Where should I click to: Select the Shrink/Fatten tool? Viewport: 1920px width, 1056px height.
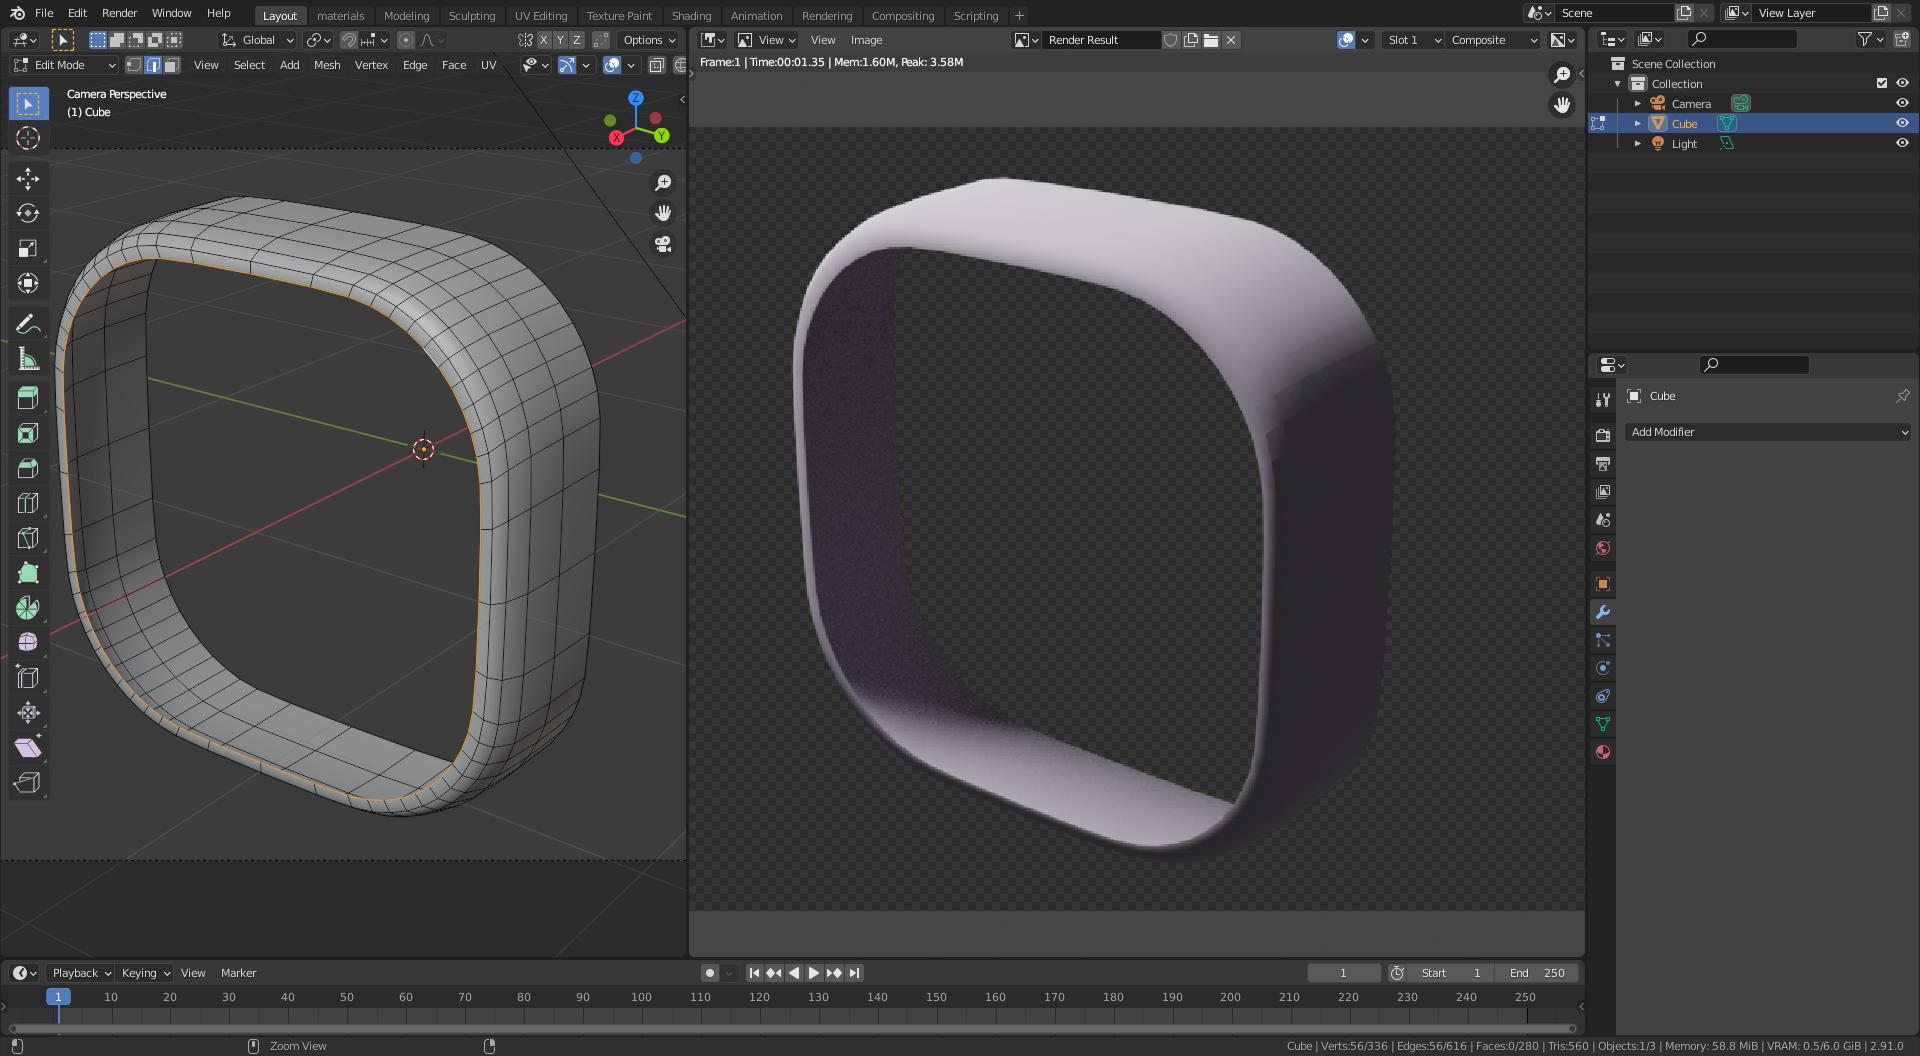pyautogui.click(x=28, y=713)
